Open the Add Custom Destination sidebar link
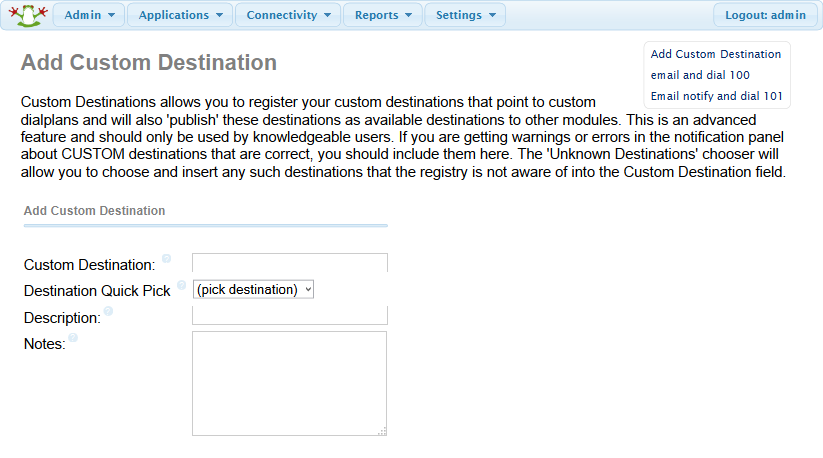This screenshot has width=823, height=458. coord(716,54)
